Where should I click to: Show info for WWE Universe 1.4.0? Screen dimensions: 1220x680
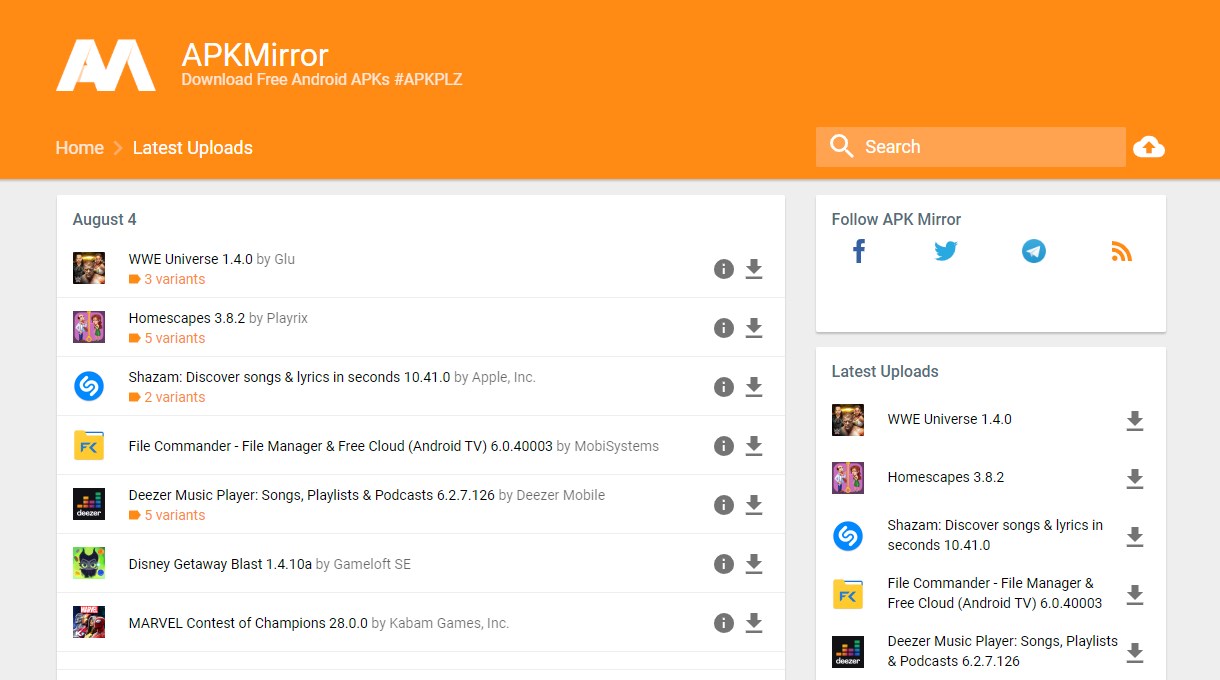pos(724,269)
